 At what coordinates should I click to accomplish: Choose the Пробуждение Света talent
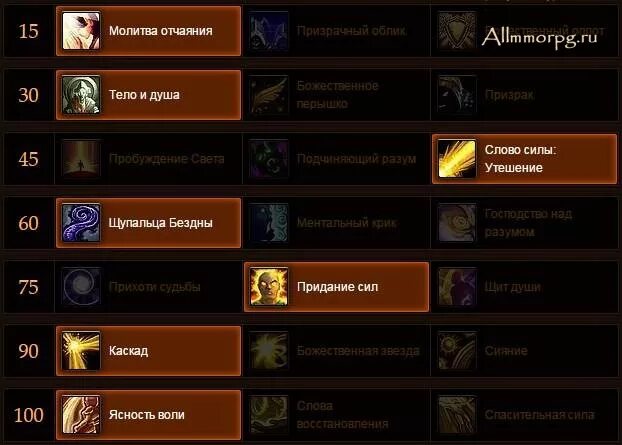pyautogui.click(x=149, y=159)
